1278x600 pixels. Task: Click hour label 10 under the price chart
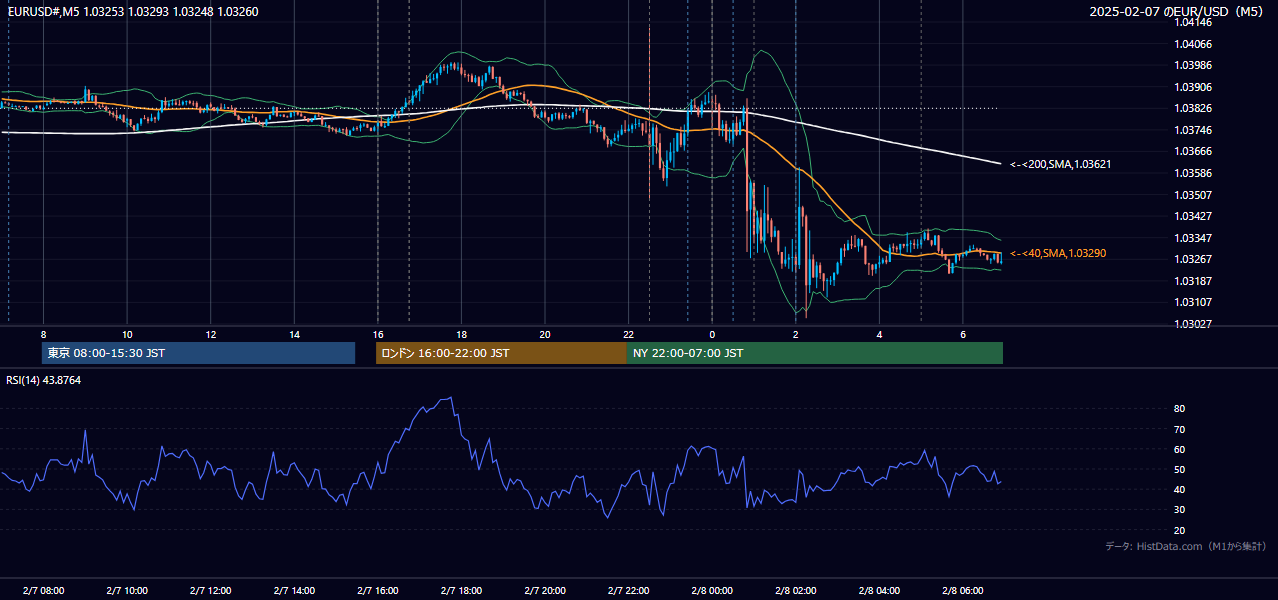tap(127, 334)
